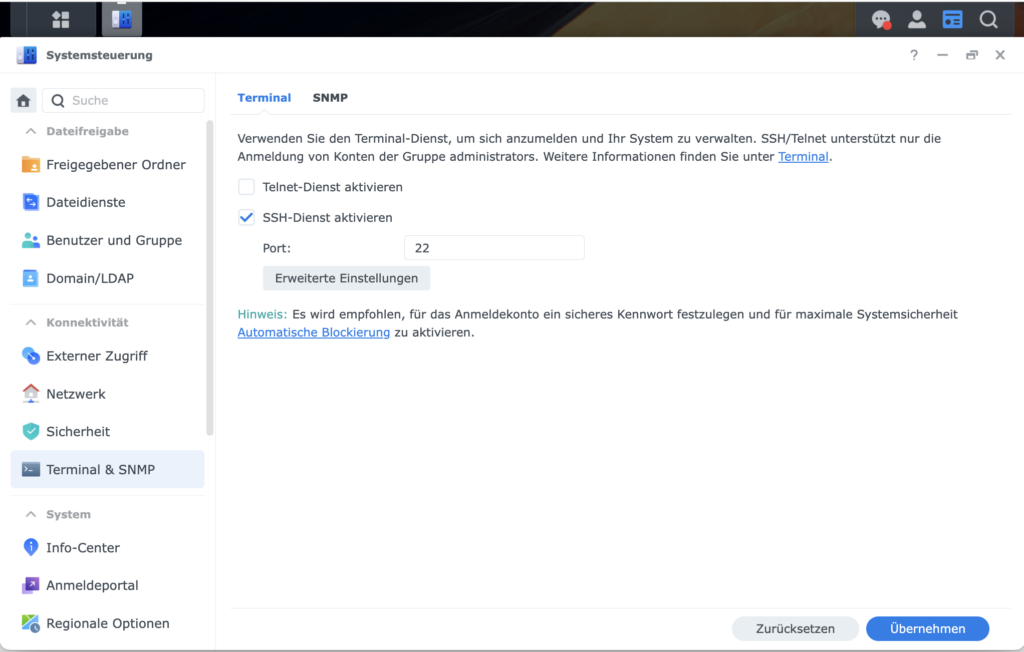Click the Systemsteuerung window title icon

pyautogui.click(x=27, y=56)
